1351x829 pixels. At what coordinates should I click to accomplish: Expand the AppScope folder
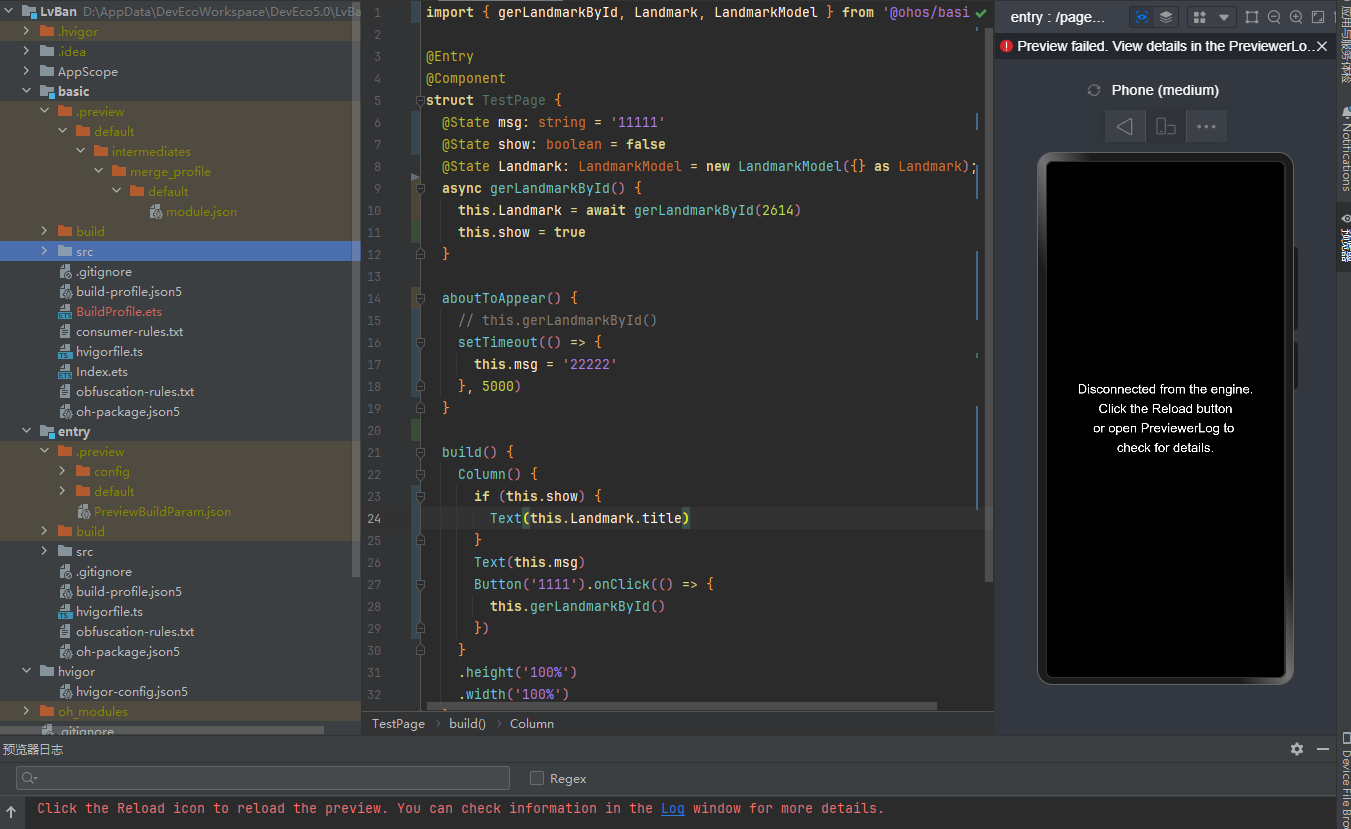pyautogui.click(x=27, y=71)
